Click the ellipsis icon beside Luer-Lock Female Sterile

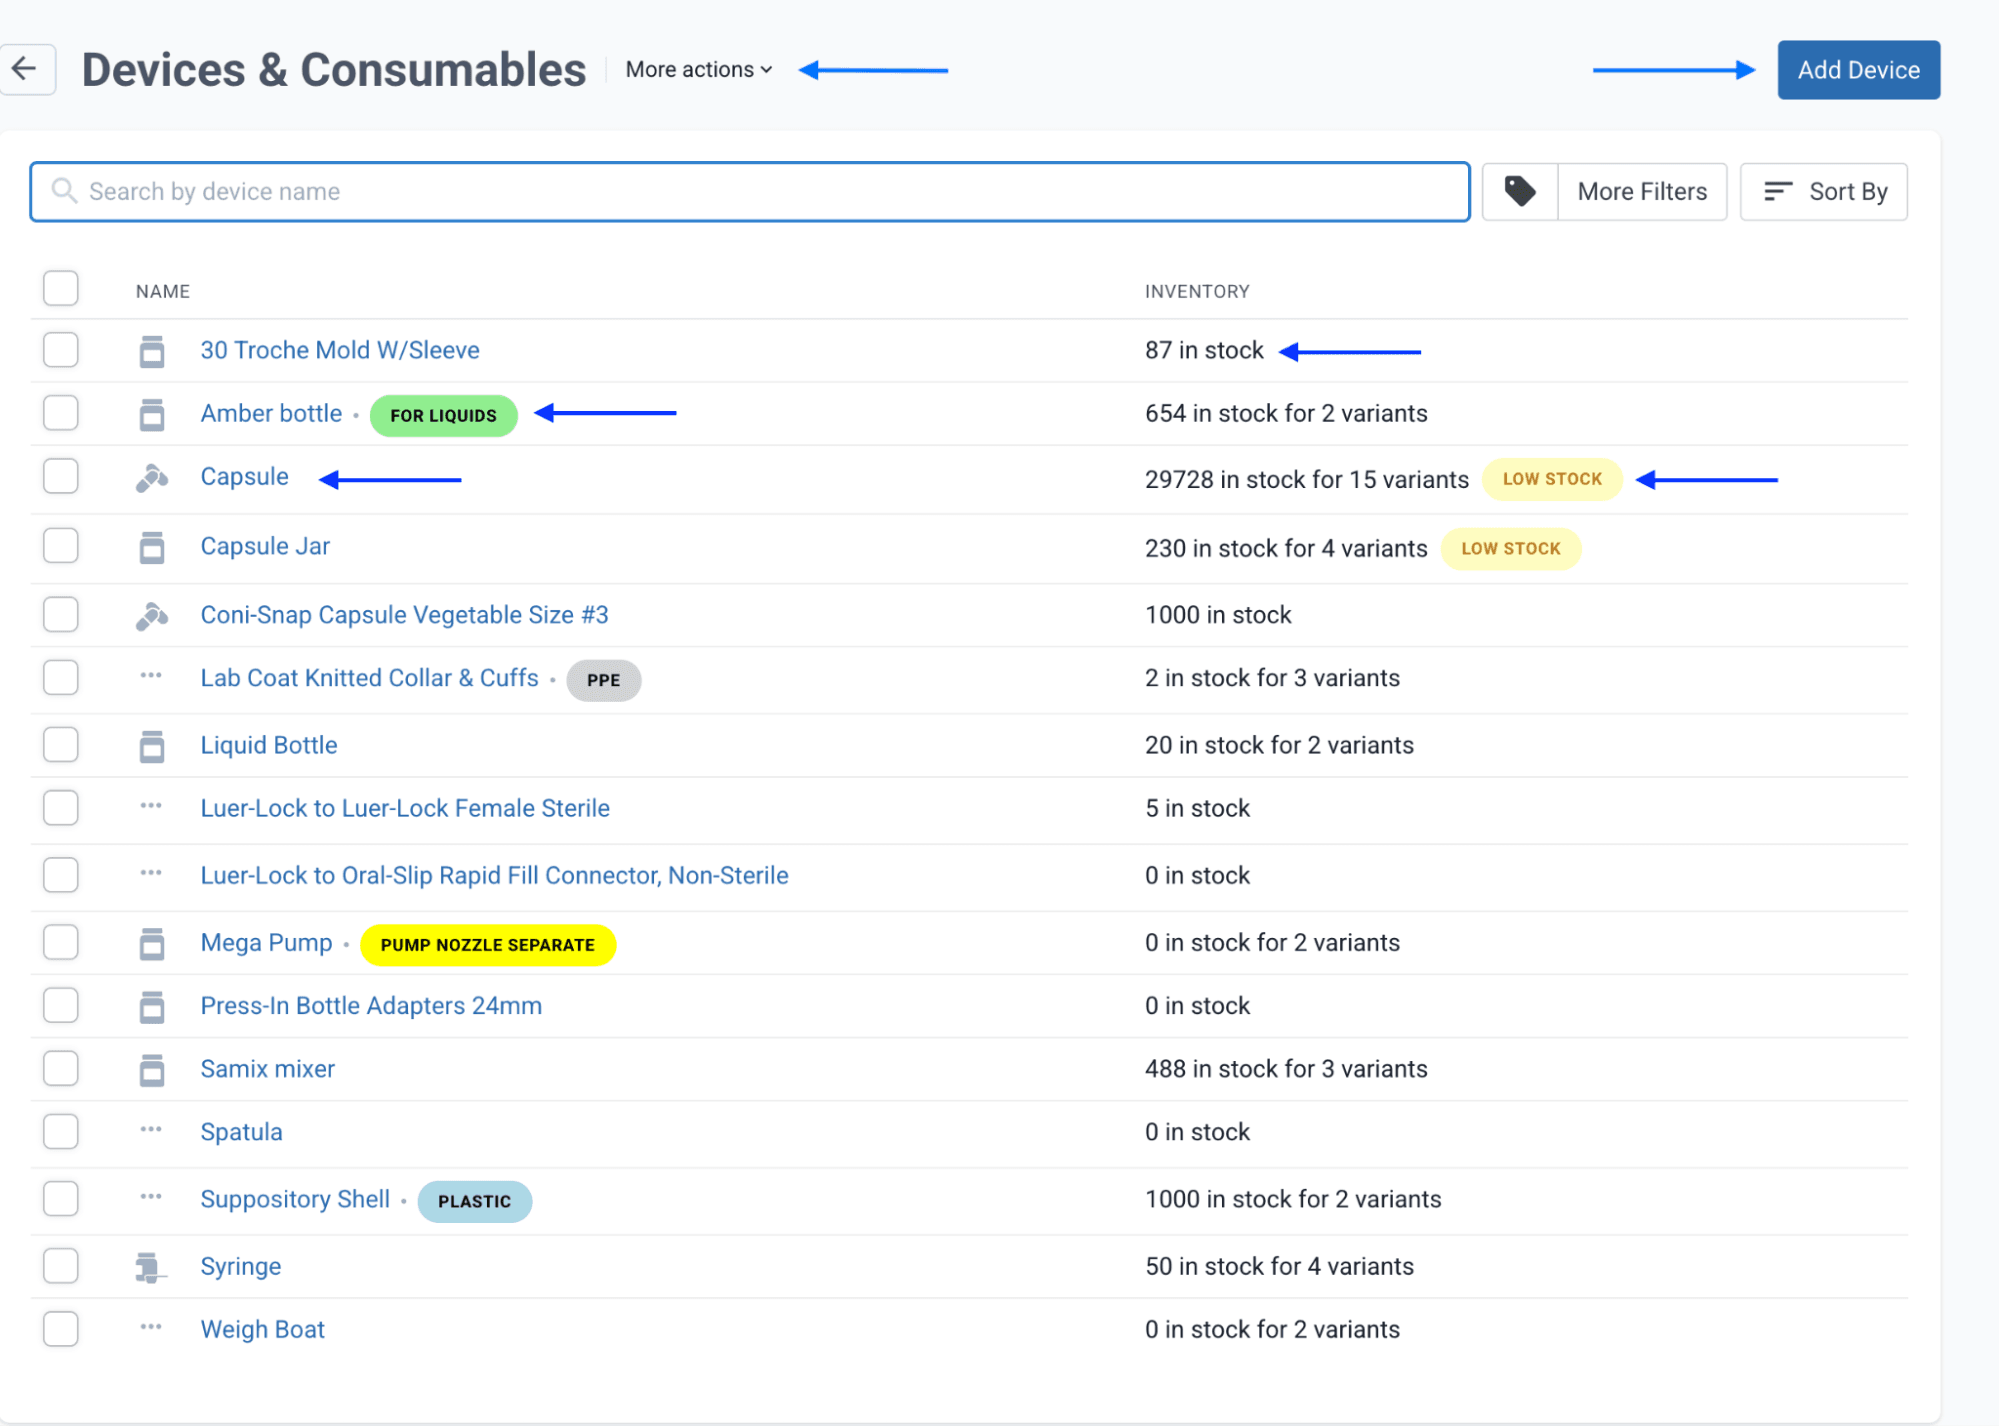click(151, 806)
